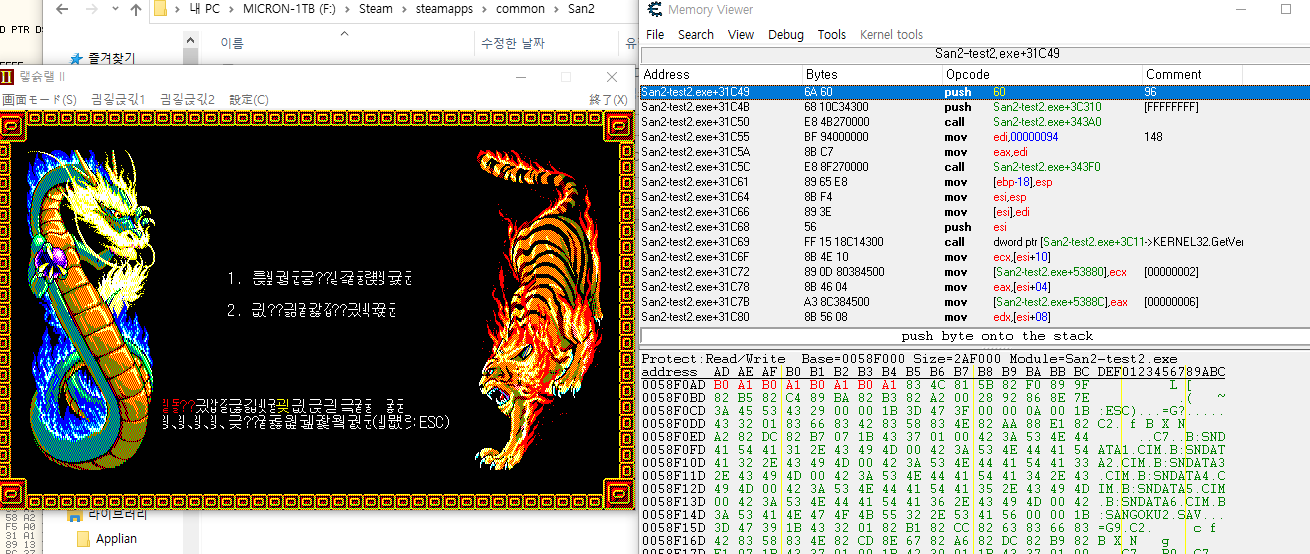The image size is (1310, 554).
Task: Close the game window
Action: click(612, 77)
